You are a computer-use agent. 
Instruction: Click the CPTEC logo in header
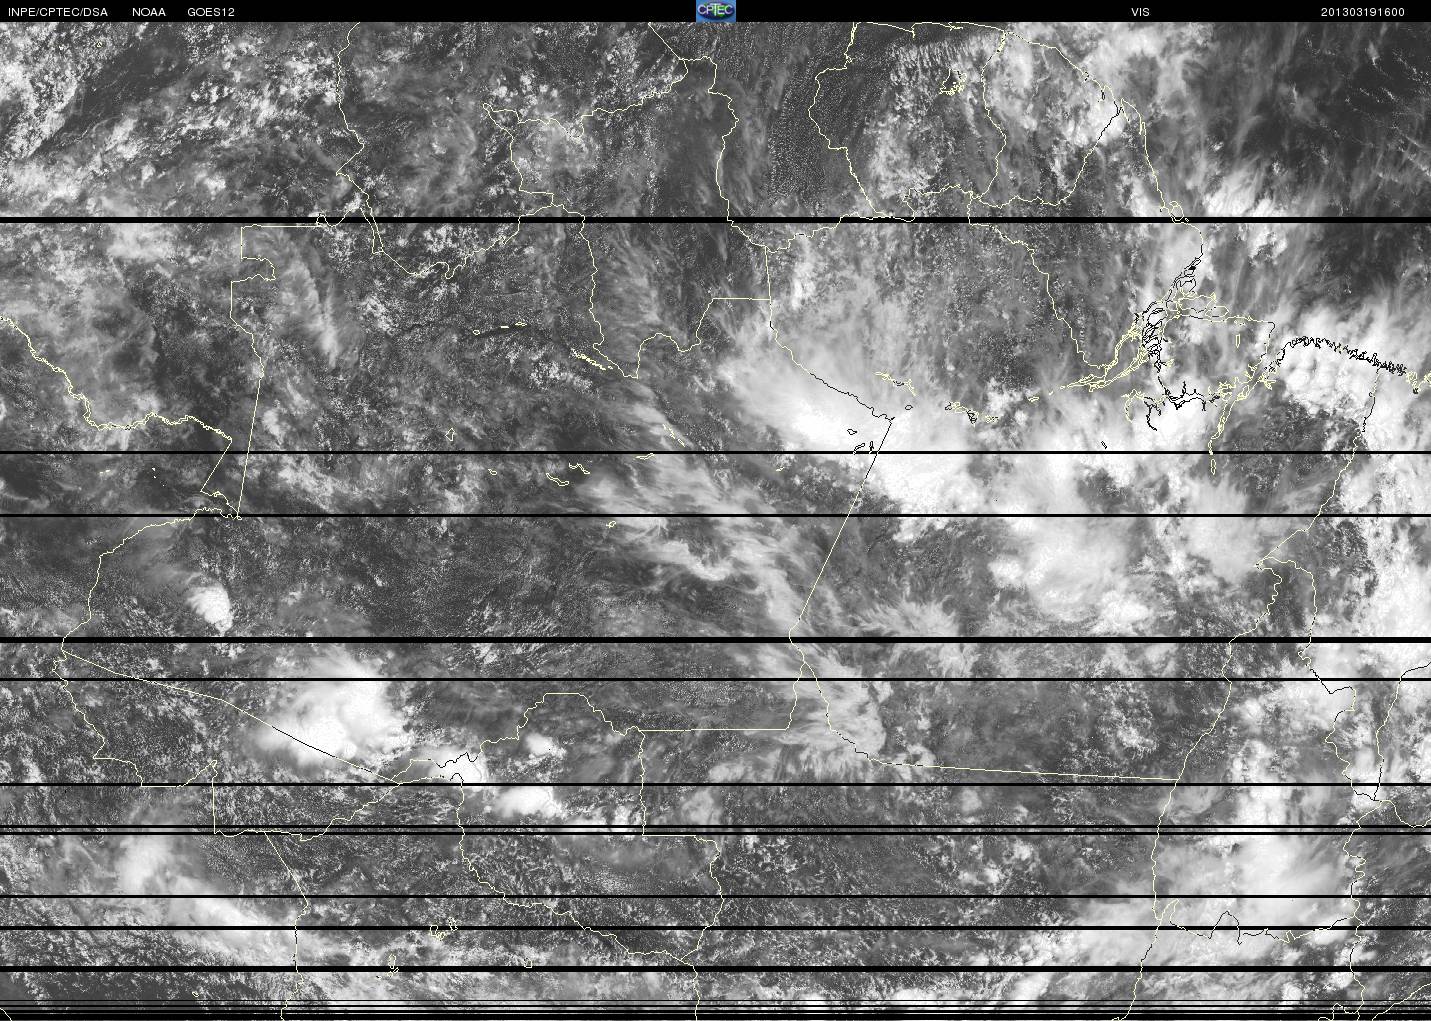[715, 11]
